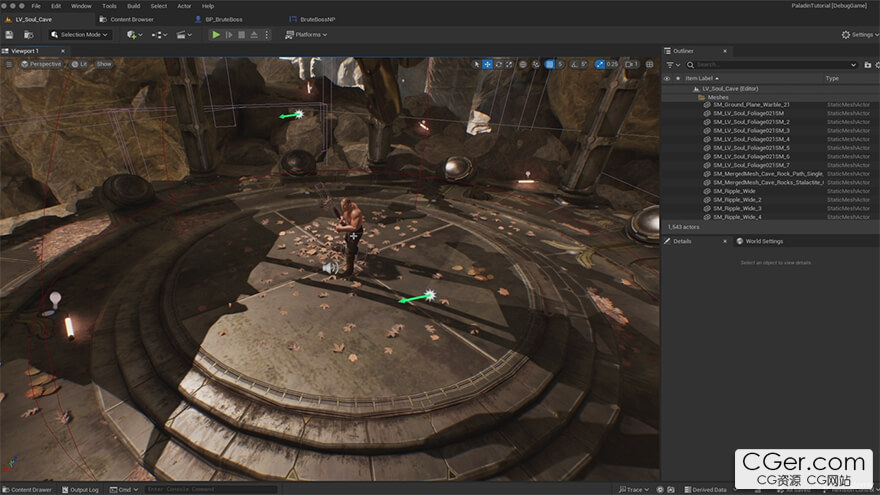Choose the Scale tool in viewport toolbar
Viewport: 880px width, 495px height.
pyautogui.click(x=509, y=65)
